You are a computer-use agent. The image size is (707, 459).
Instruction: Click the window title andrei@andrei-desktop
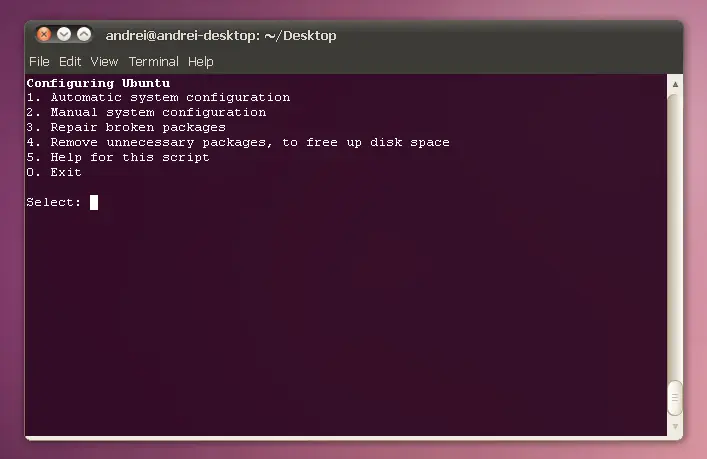(221, 35)
